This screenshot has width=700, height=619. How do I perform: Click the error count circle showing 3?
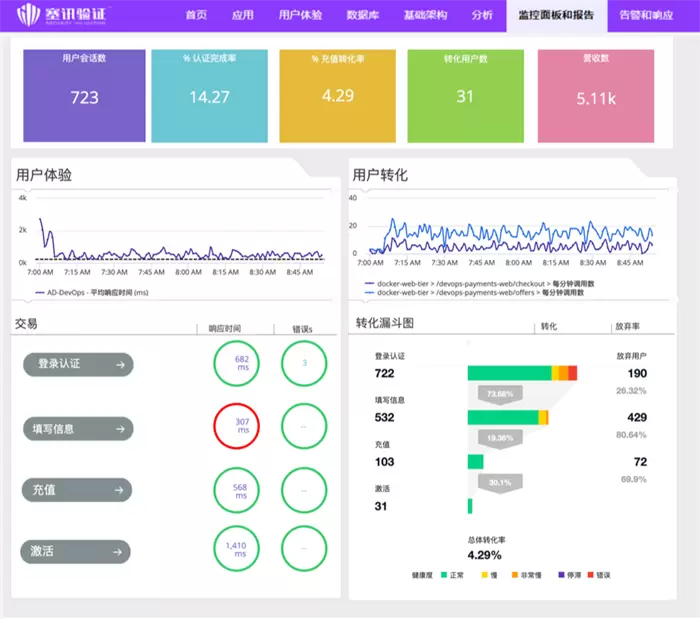tap(304, 364)
